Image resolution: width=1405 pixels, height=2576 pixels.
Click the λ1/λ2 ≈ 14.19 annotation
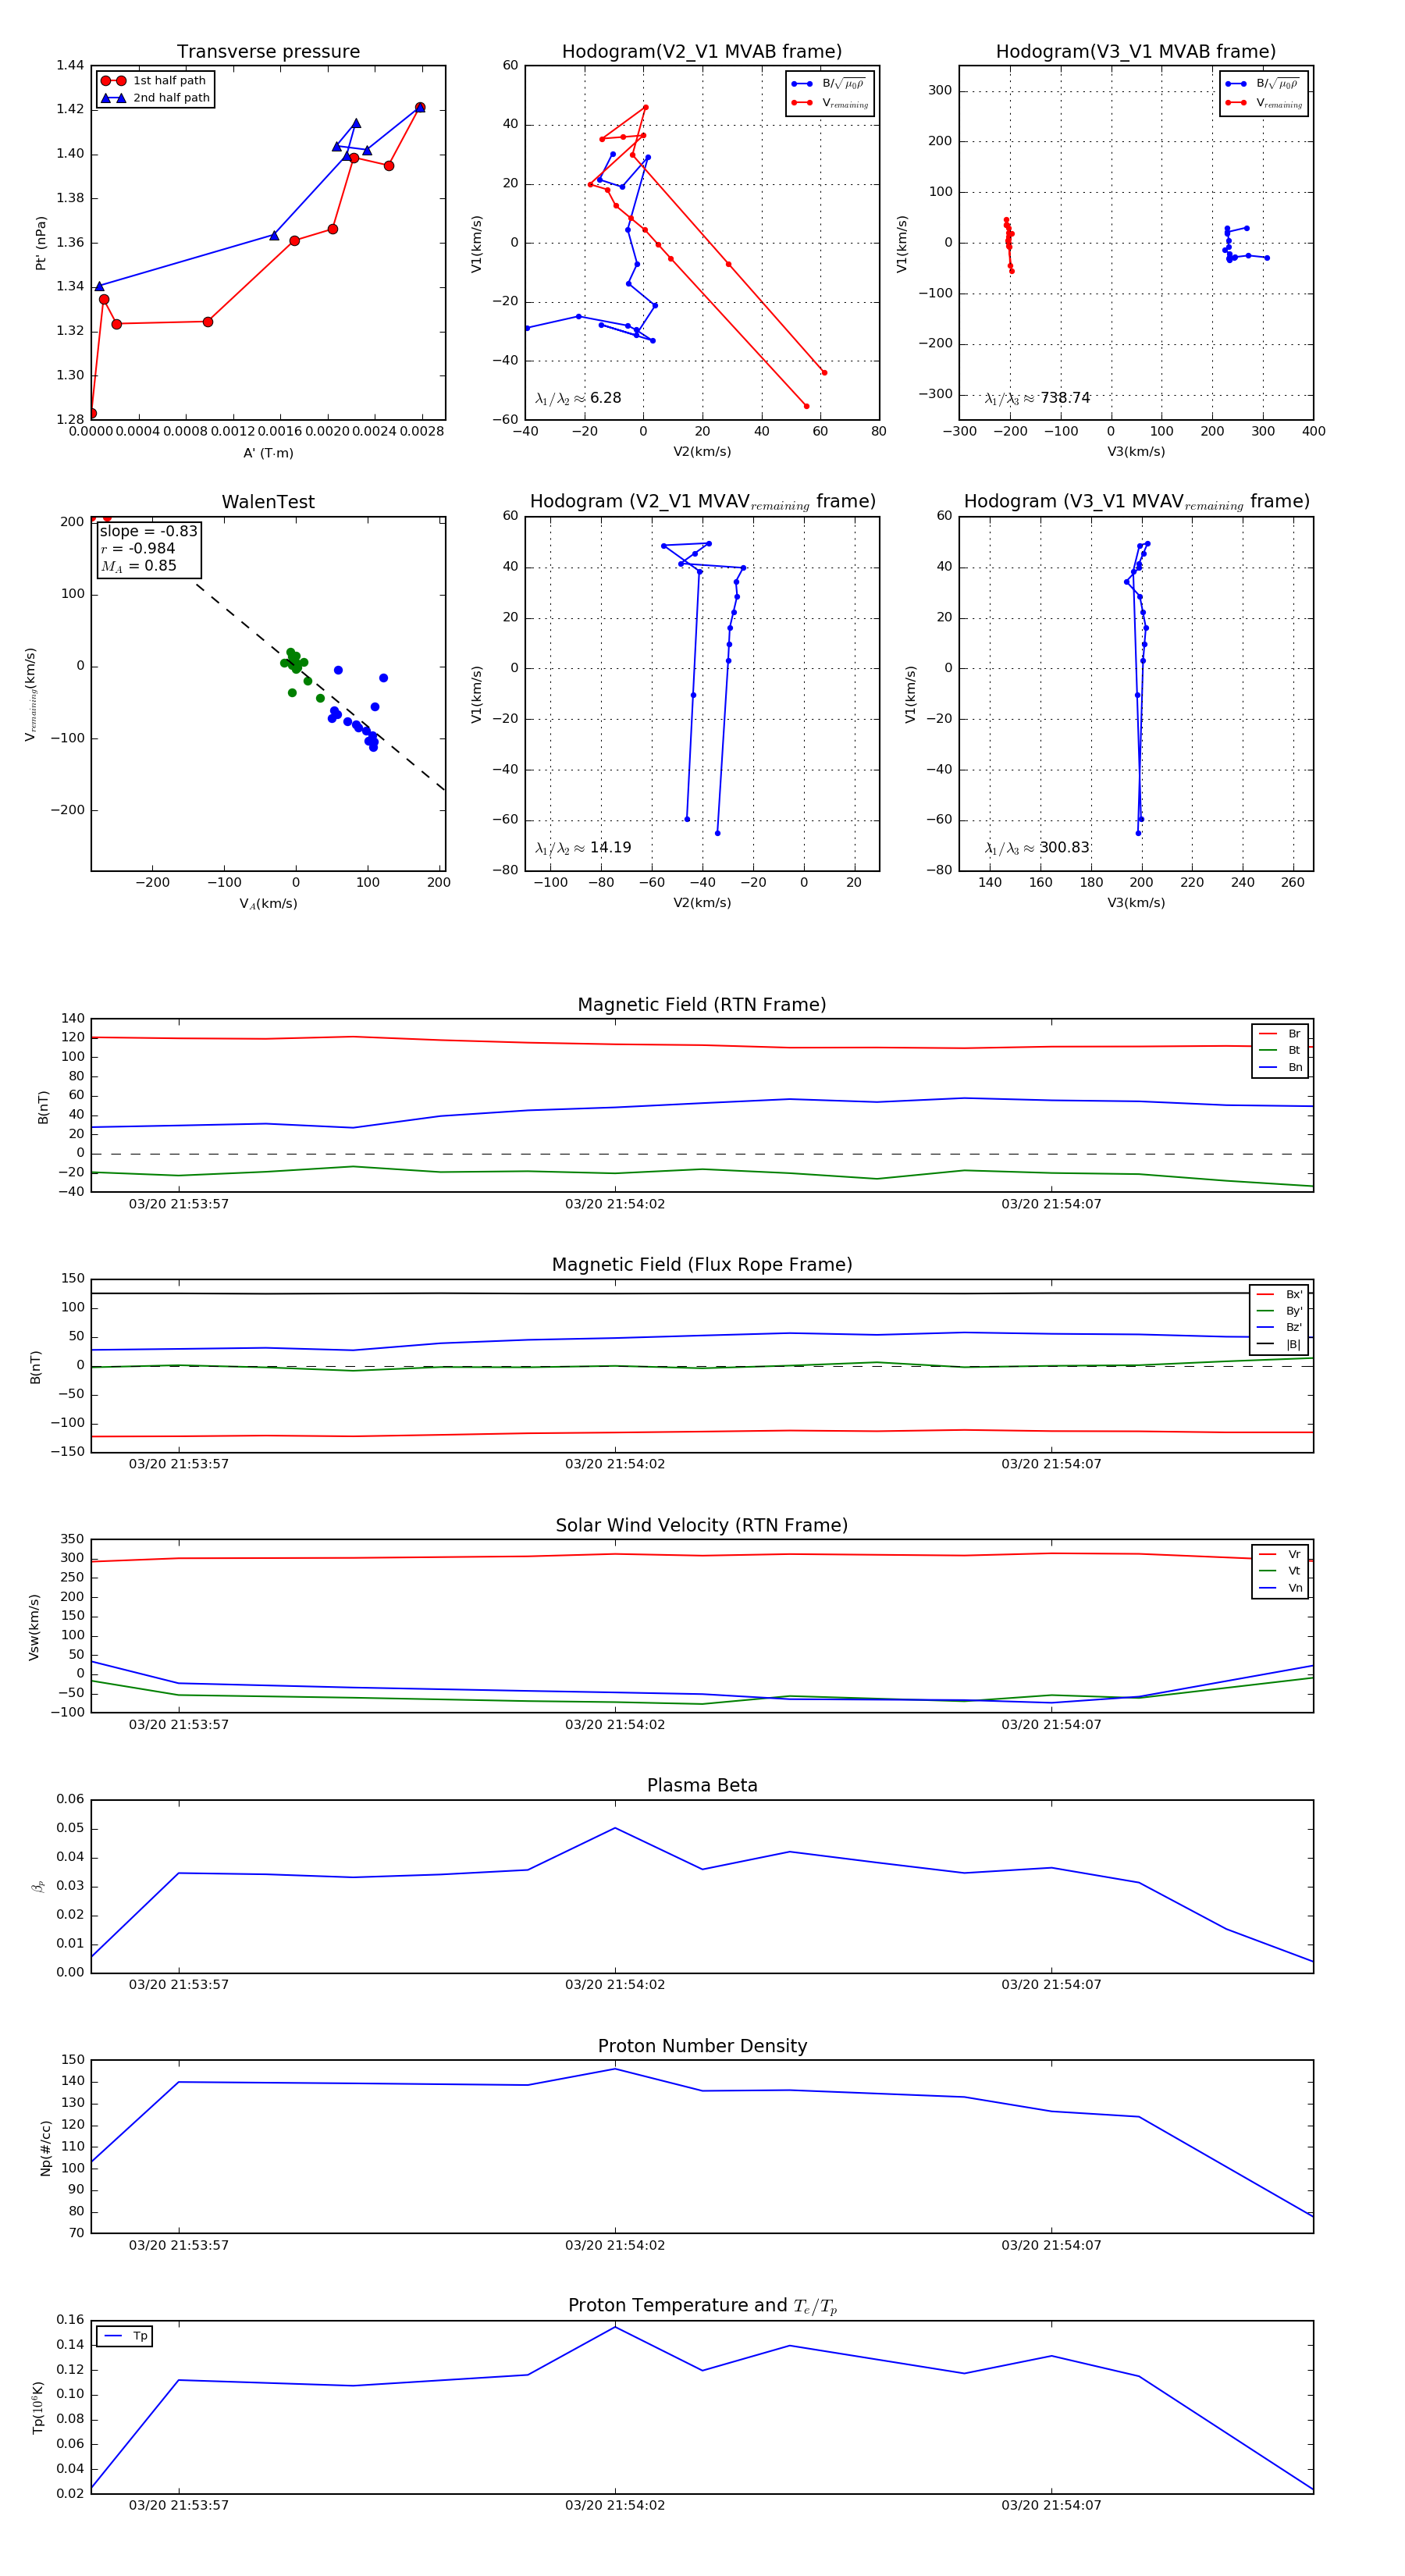click(583, 848)
